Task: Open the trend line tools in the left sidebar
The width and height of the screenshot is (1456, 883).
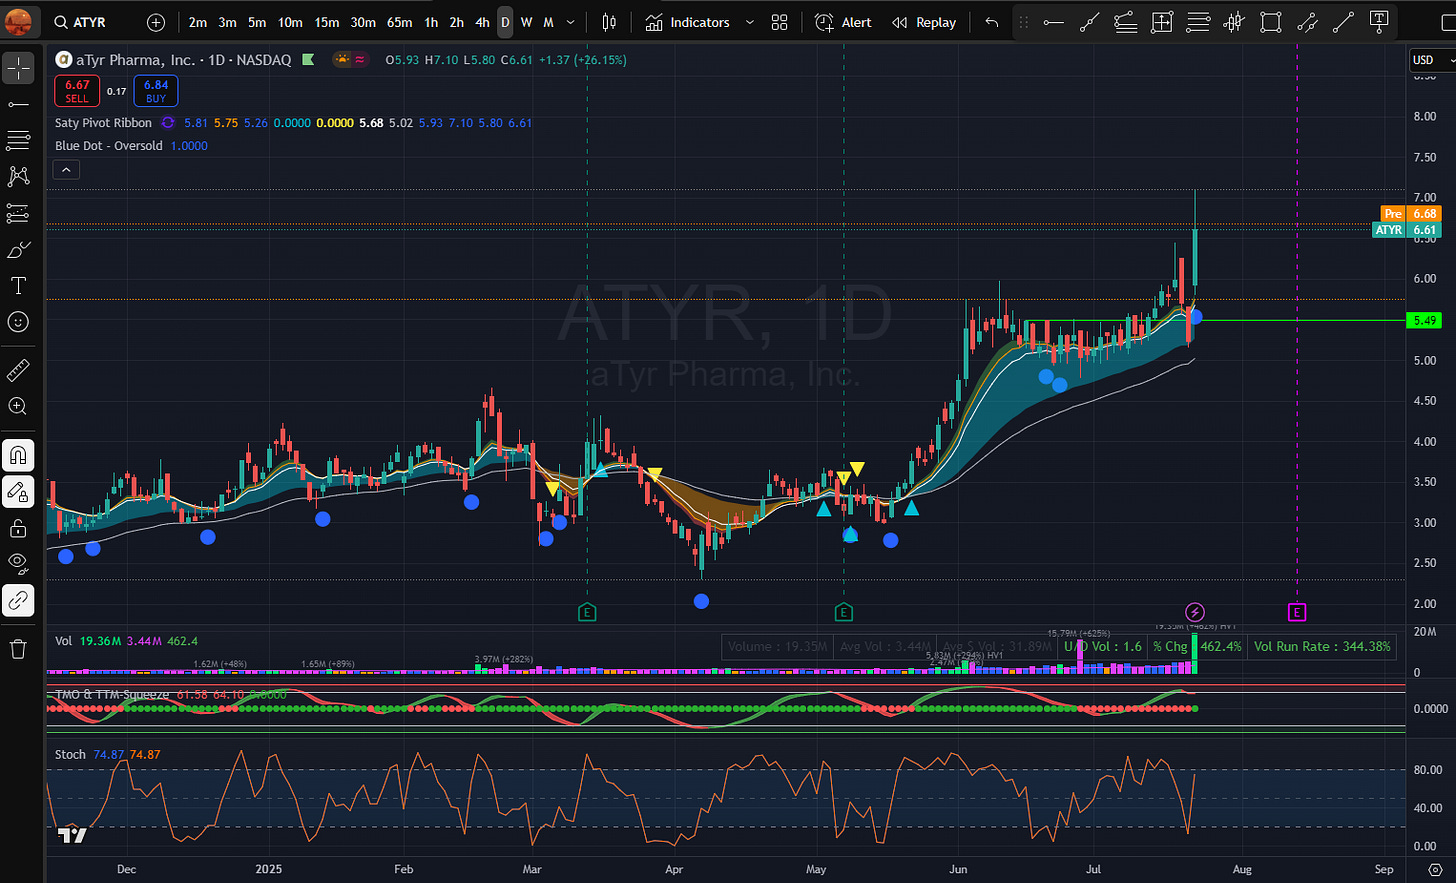Action: pos(18,104)
